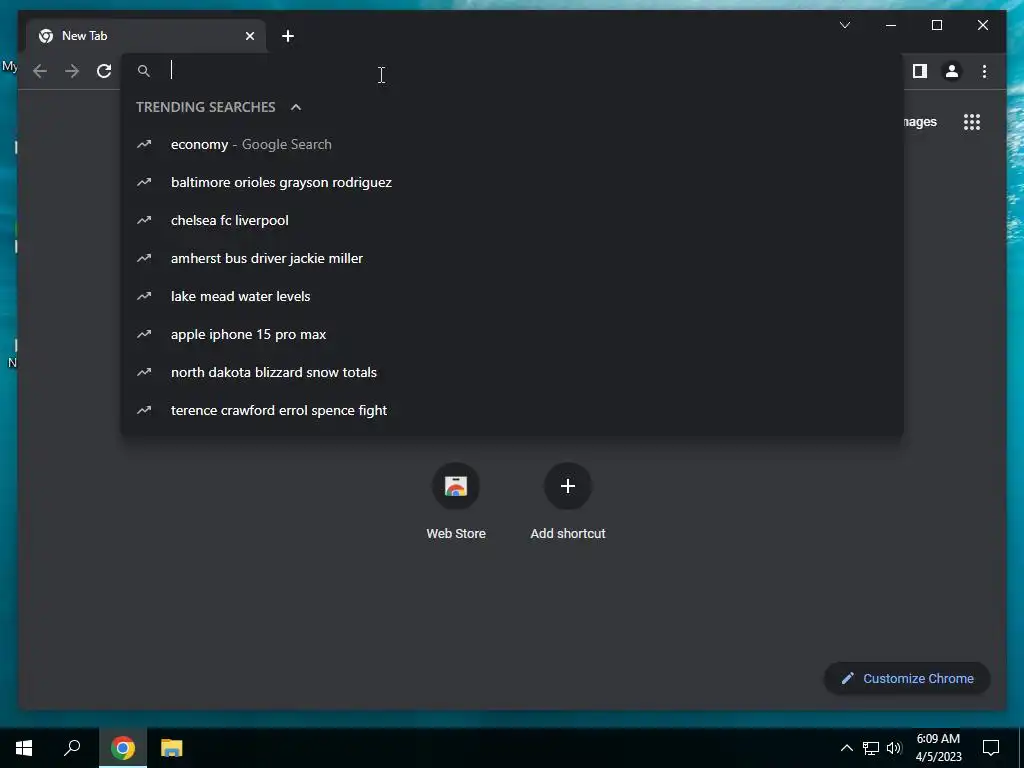The image size is (1024, 768).
Task: Open the Web Store shortcut
Action: tap(456, 502)
